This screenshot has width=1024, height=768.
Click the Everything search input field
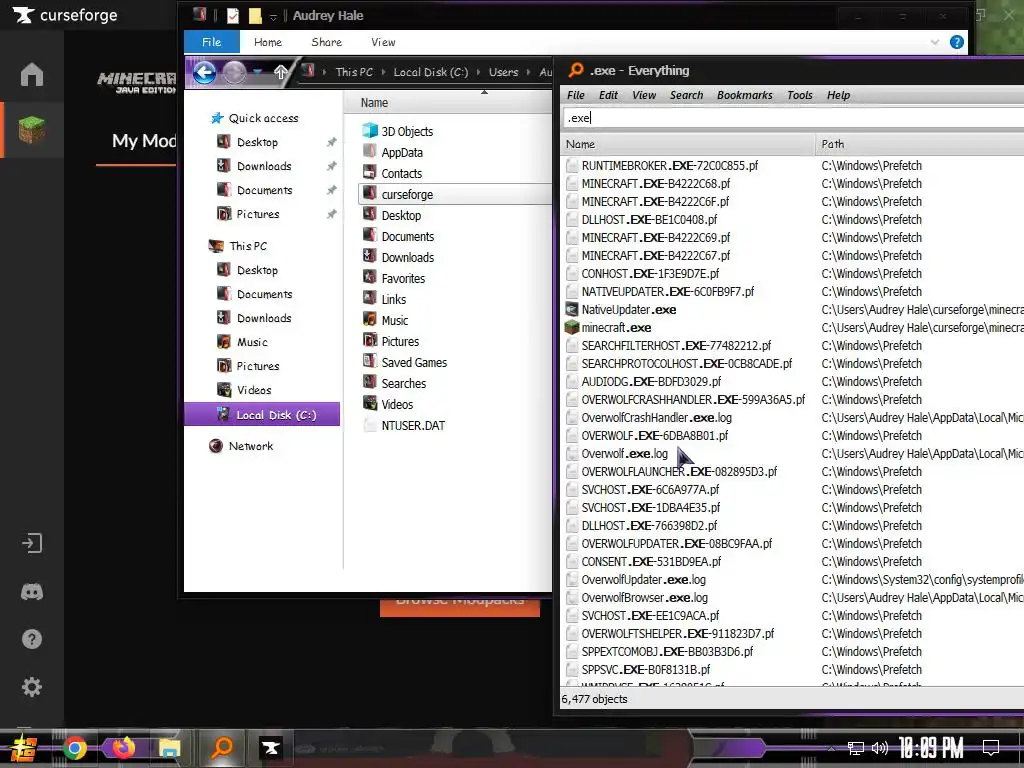(x=793, y=118)
